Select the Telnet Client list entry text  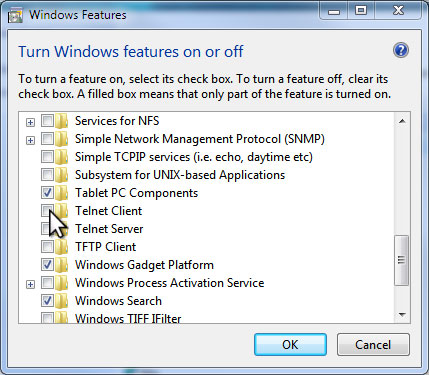(x=108, y=211)
